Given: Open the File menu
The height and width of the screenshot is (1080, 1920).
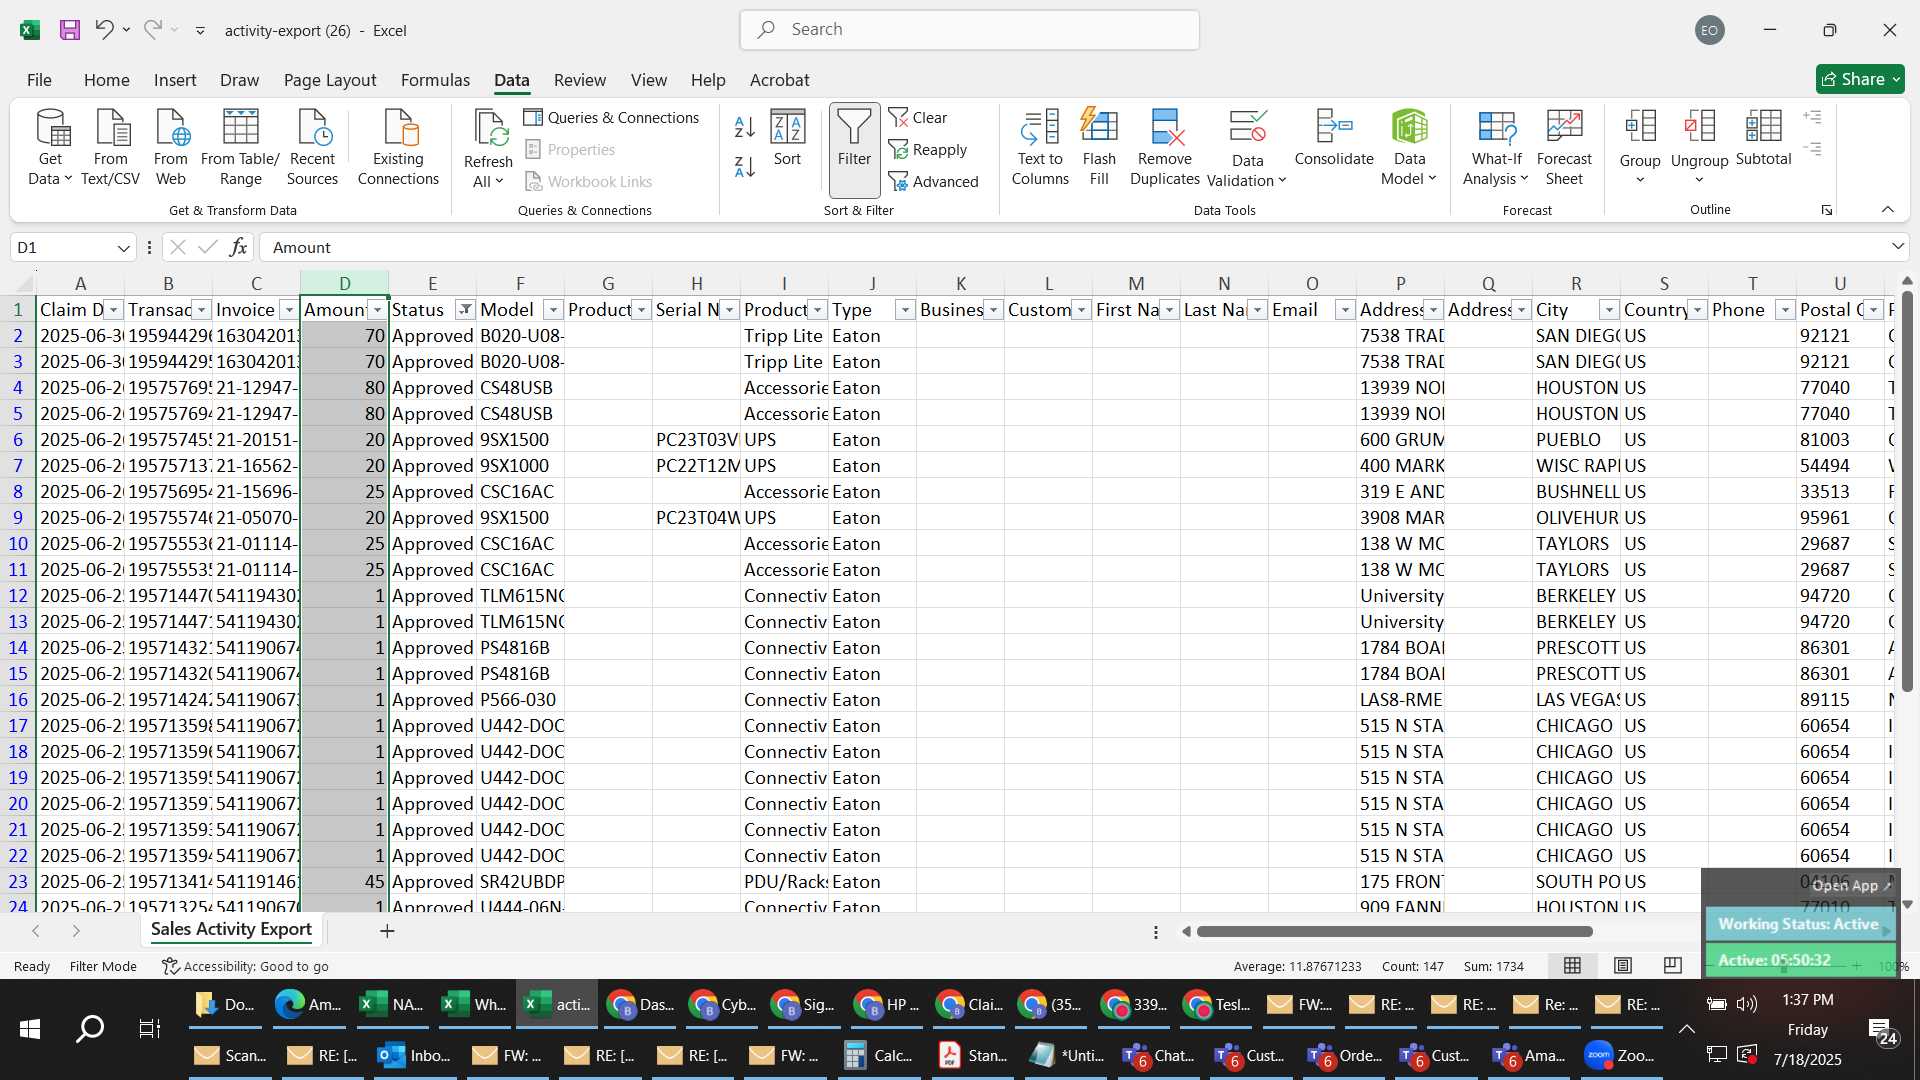Looking at the screenshot, I should point(39,80).
